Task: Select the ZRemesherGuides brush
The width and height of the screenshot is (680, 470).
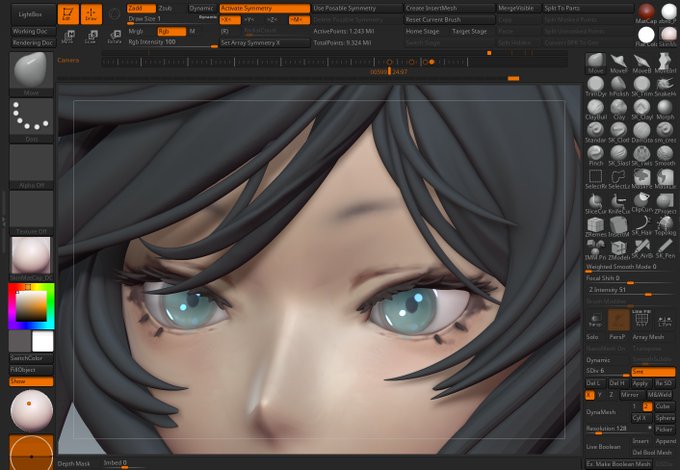Action: point(595,227)
